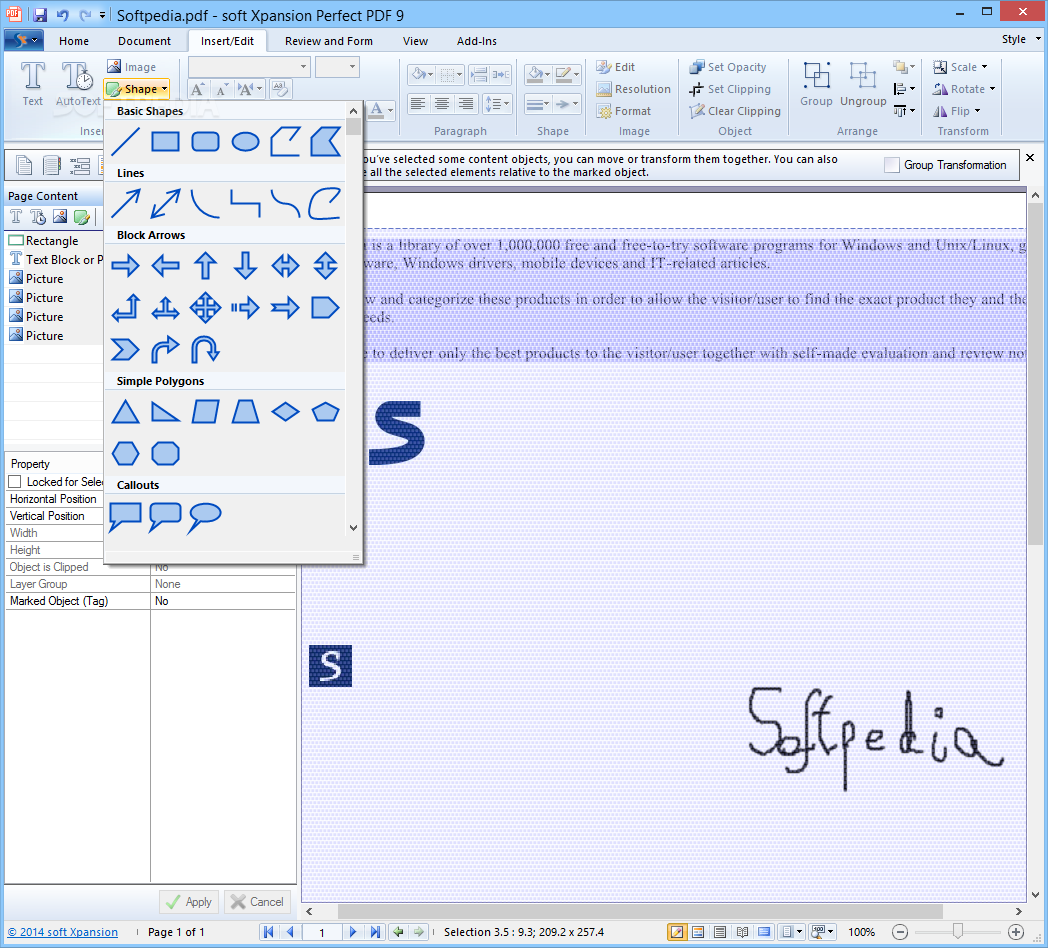Select the ellipse basic shape
Viewport: 1048px width, 948px height.
(x=245, y=142)
